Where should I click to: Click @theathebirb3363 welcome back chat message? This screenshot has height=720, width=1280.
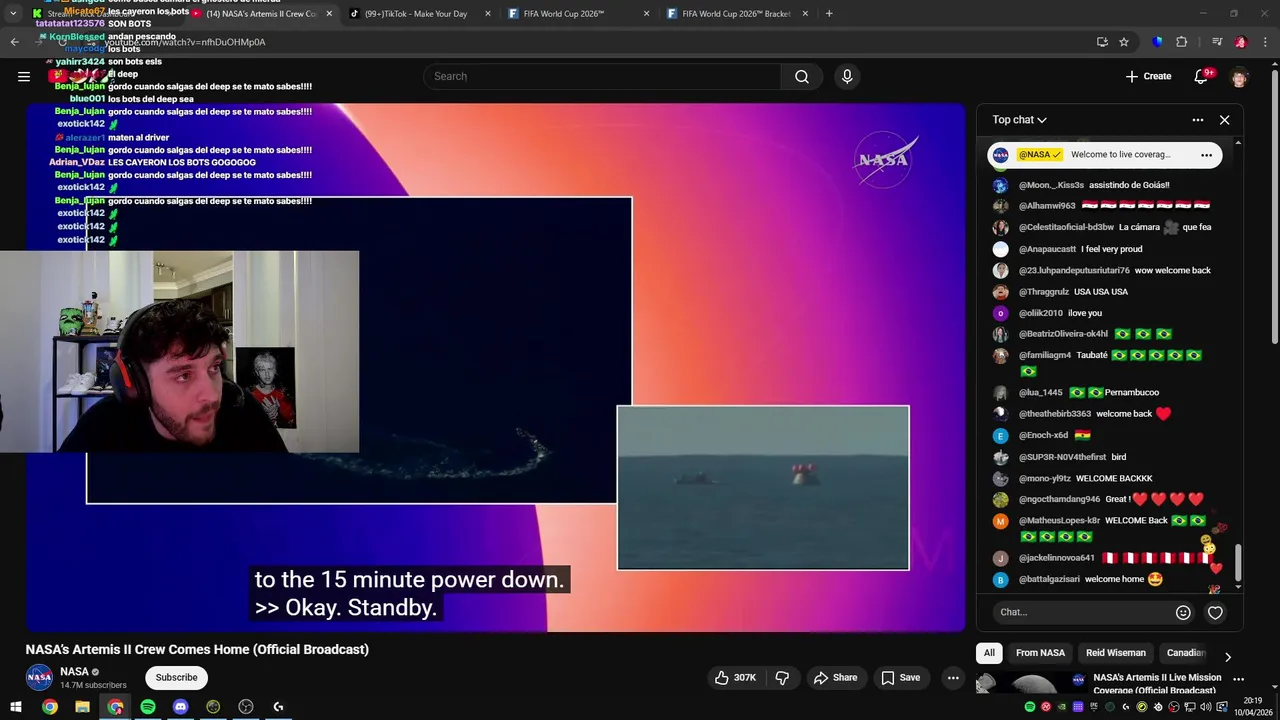(1081, 414)
